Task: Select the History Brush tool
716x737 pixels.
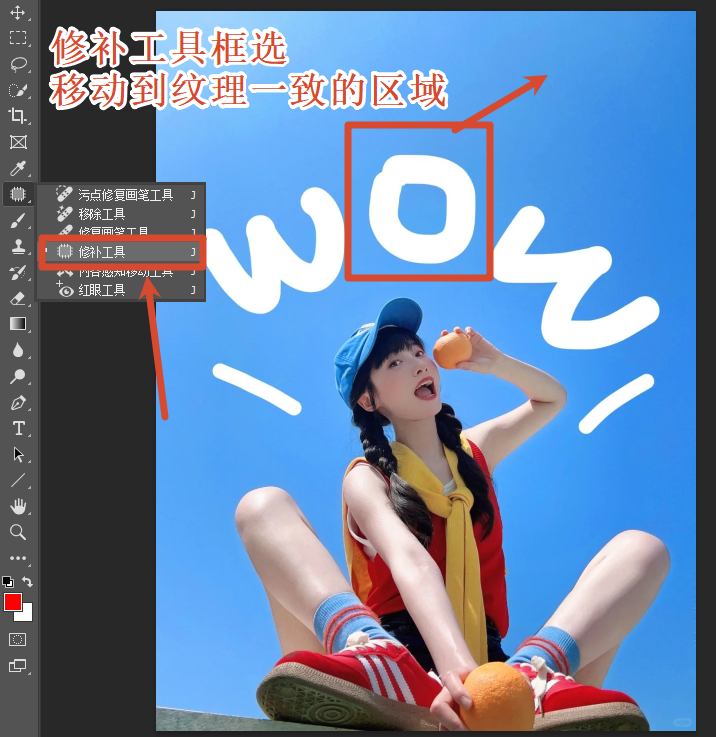Action: [18, 272]
